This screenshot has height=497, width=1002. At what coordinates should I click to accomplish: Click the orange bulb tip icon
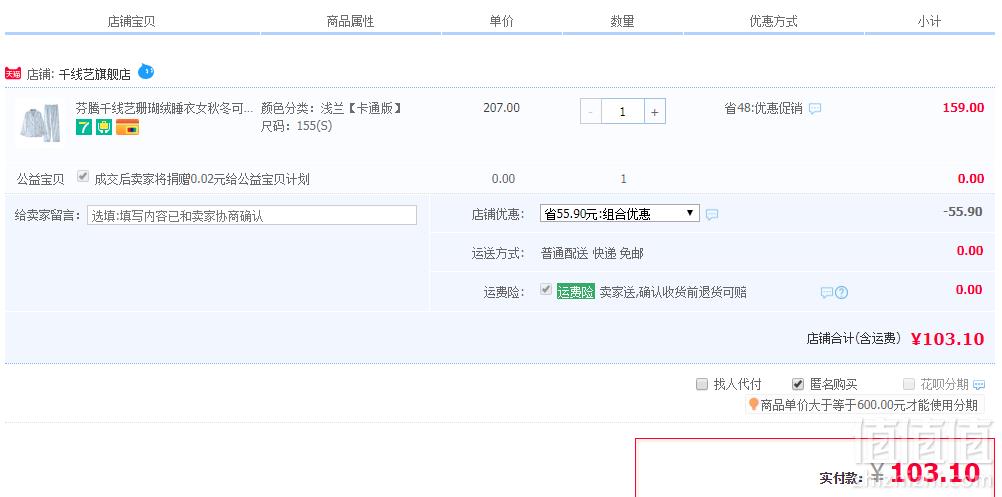(x=753, y=404)
